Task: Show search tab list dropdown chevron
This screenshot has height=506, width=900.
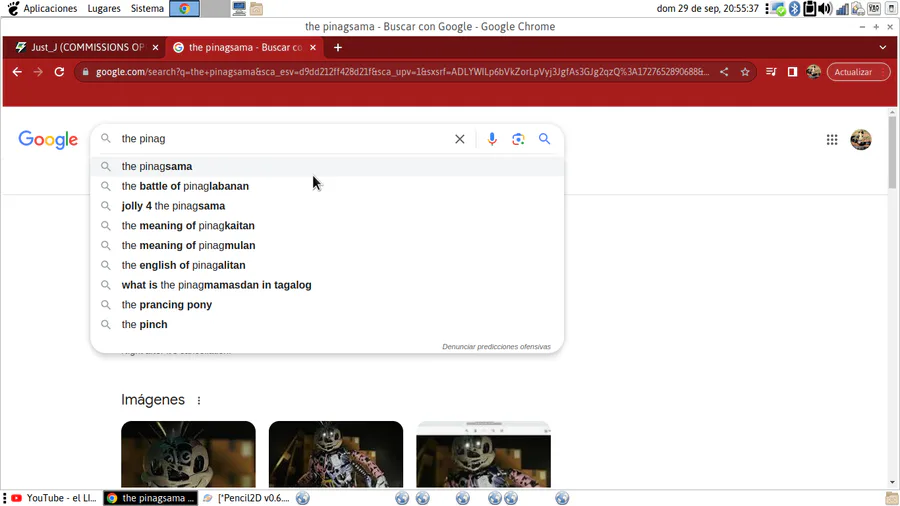Action: (x=883, y=48)
